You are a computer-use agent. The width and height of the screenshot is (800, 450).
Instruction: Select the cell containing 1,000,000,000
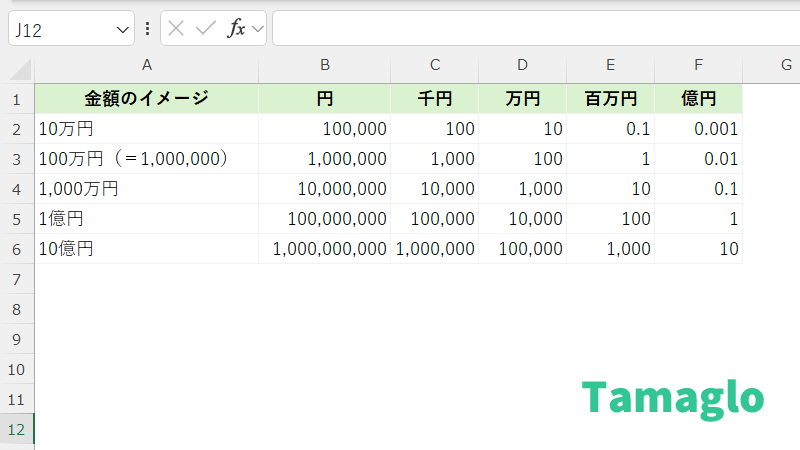(325, 249)
